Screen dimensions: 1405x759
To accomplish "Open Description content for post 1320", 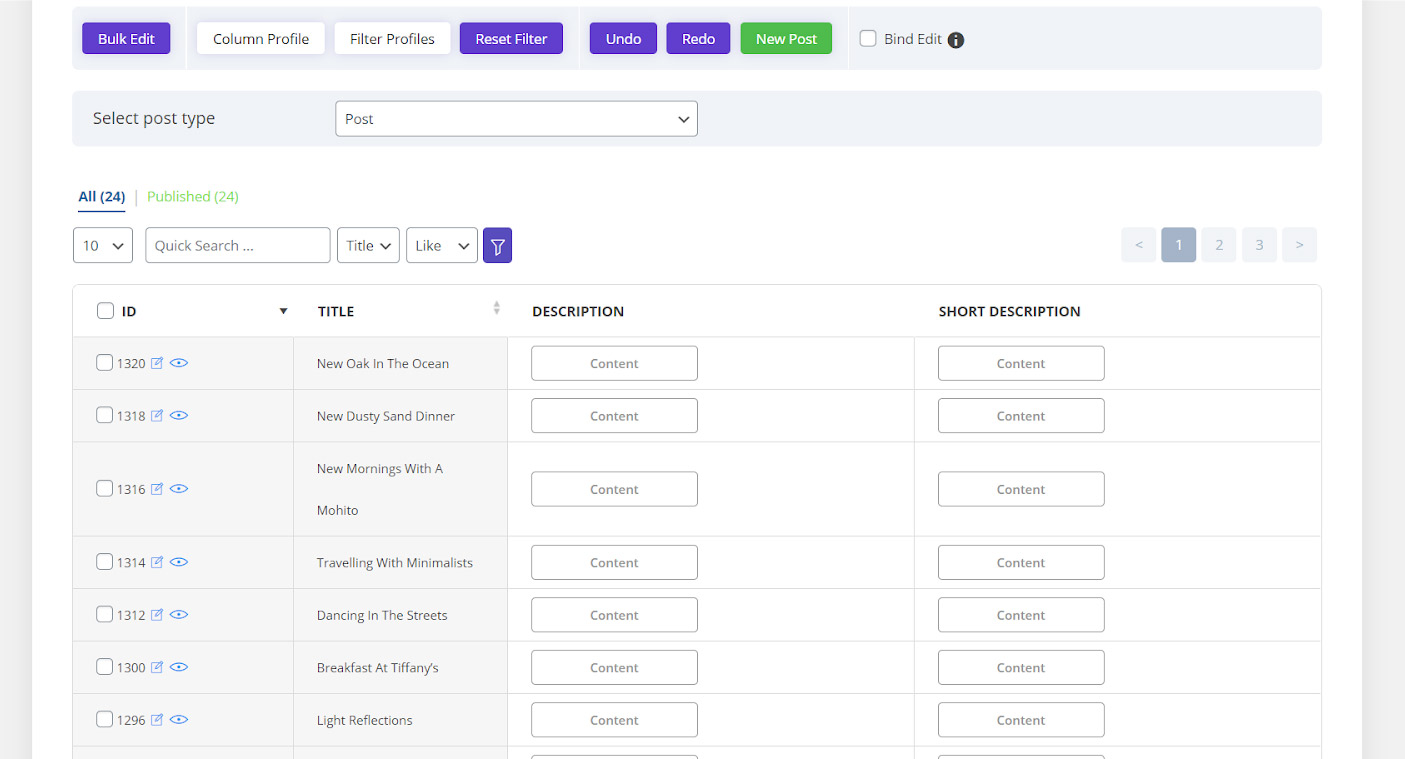I will click(x=614, y=363).
